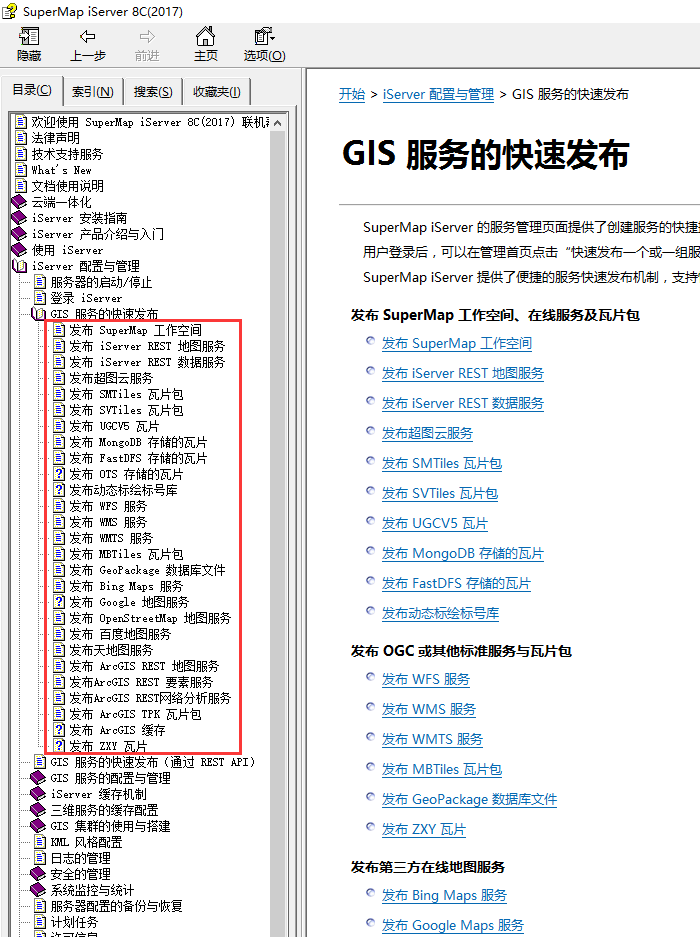
Task: Open the 选项(O) options toolbar icon
Action: tap(264, 45)
